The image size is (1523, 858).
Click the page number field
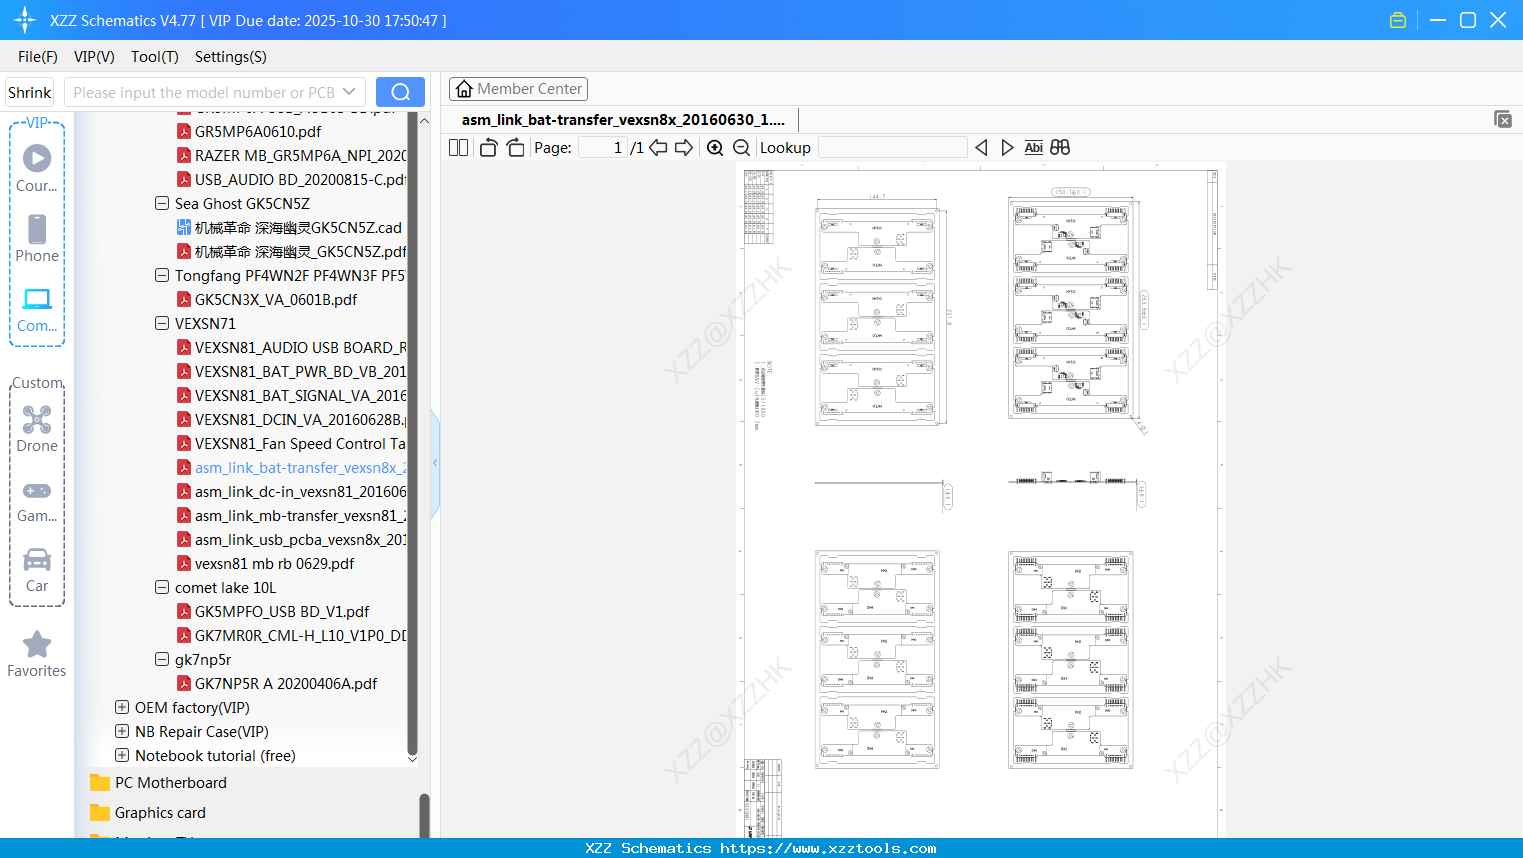coord(602,147)
